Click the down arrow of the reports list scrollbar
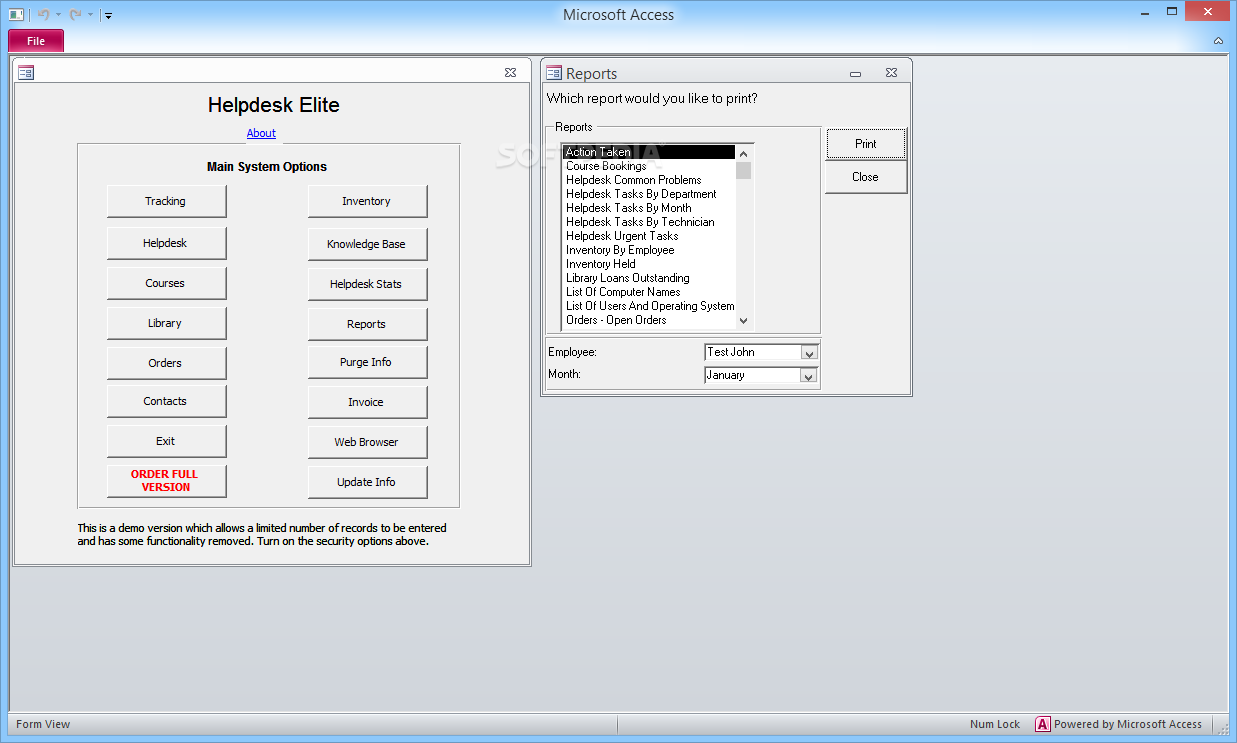The height and width of the screenshot is (743, 1237). (743, 320)
